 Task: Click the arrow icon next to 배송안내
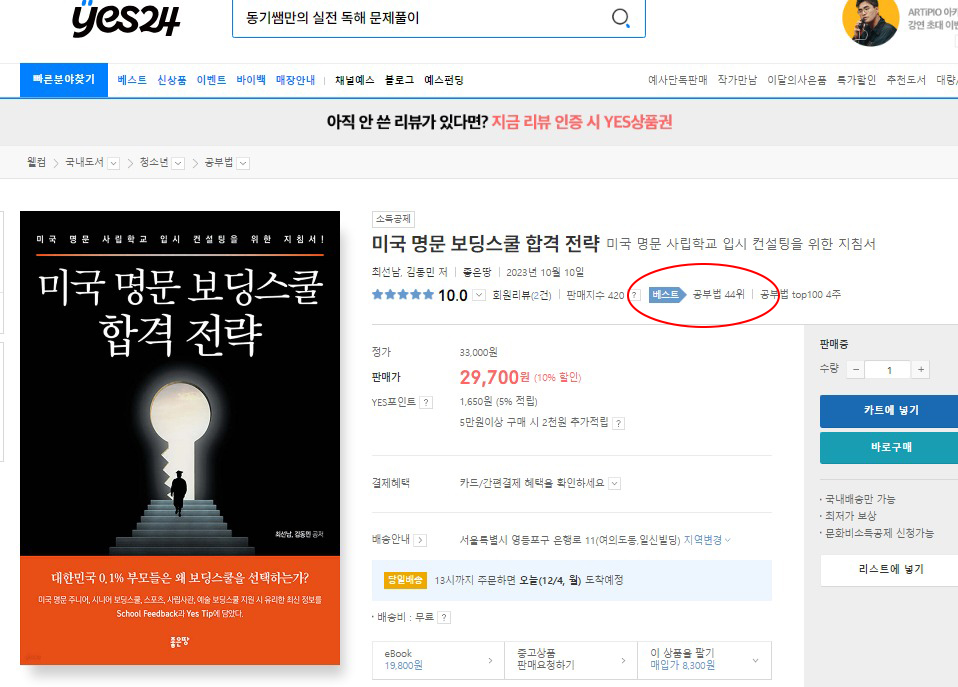(420, 540)
